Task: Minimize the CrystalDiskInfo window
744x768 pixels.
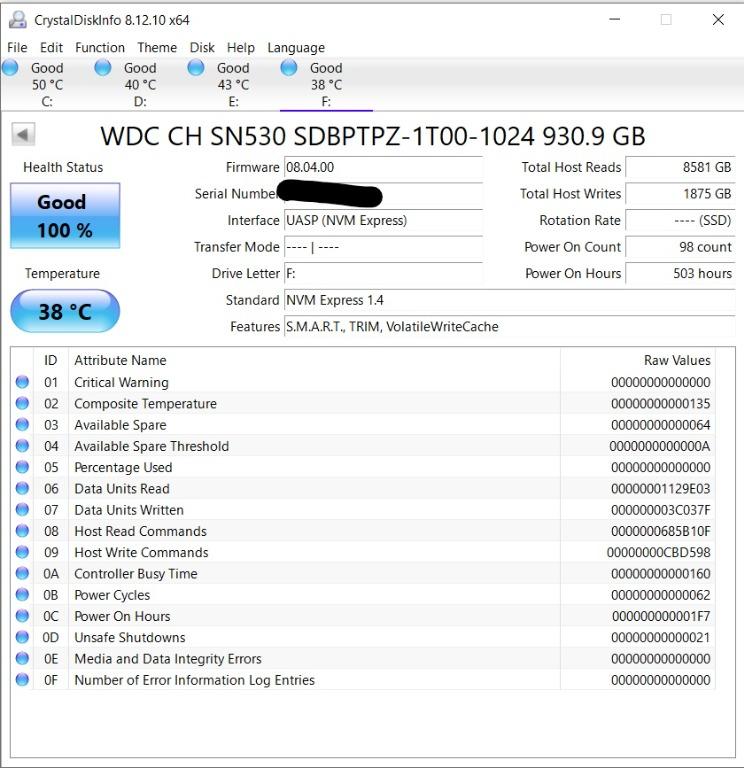Action: point(615,20)
